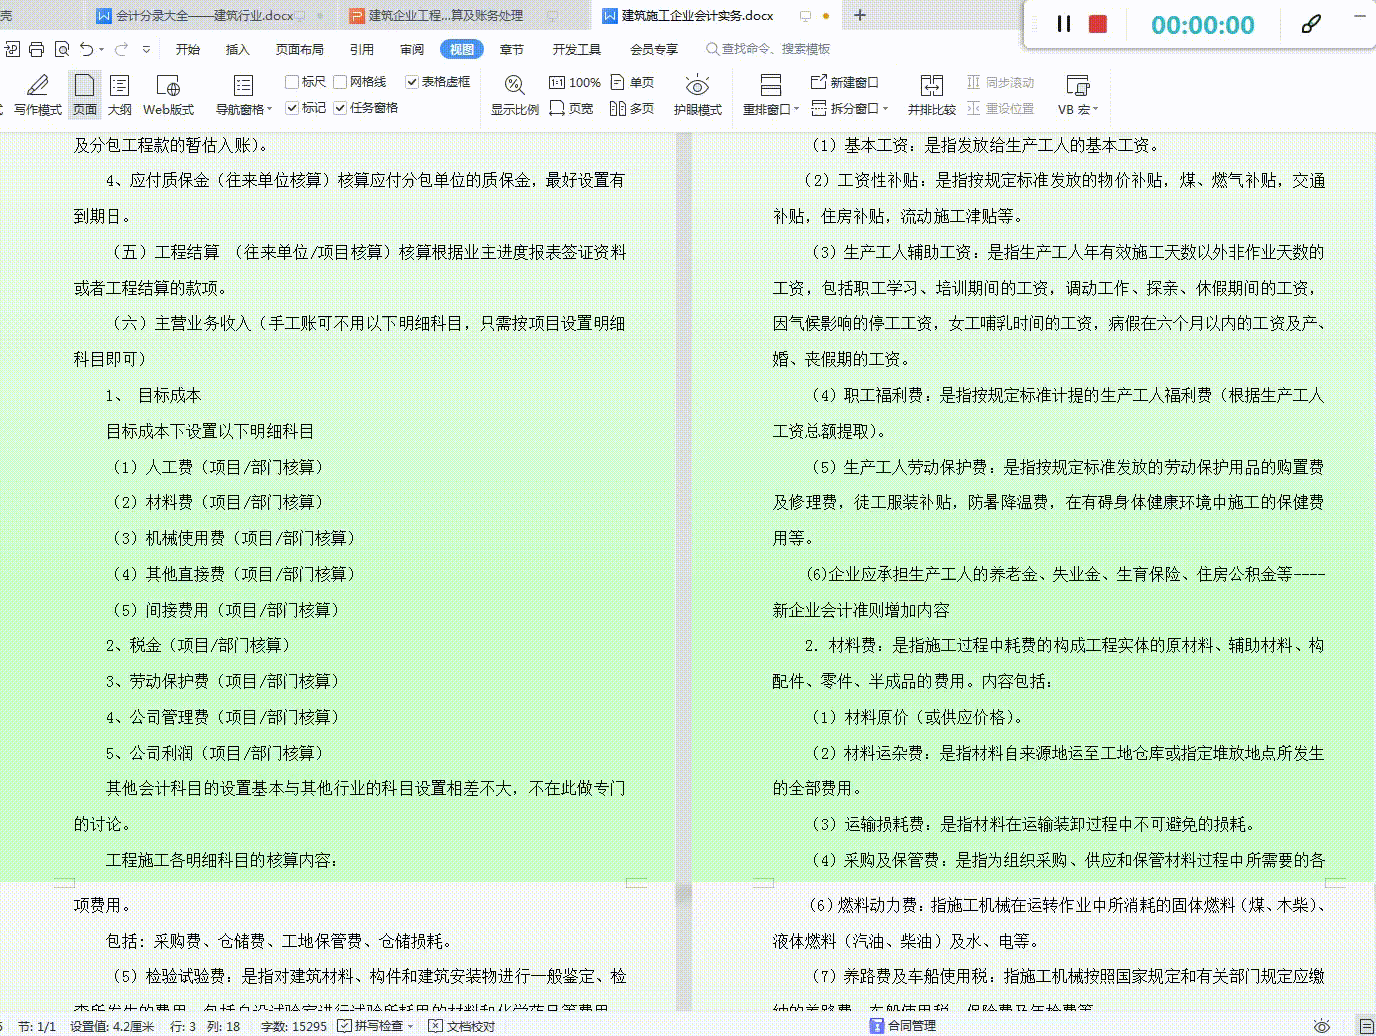
Task: Open a 新建窗口 new window
Action: [x=855, y=82]
